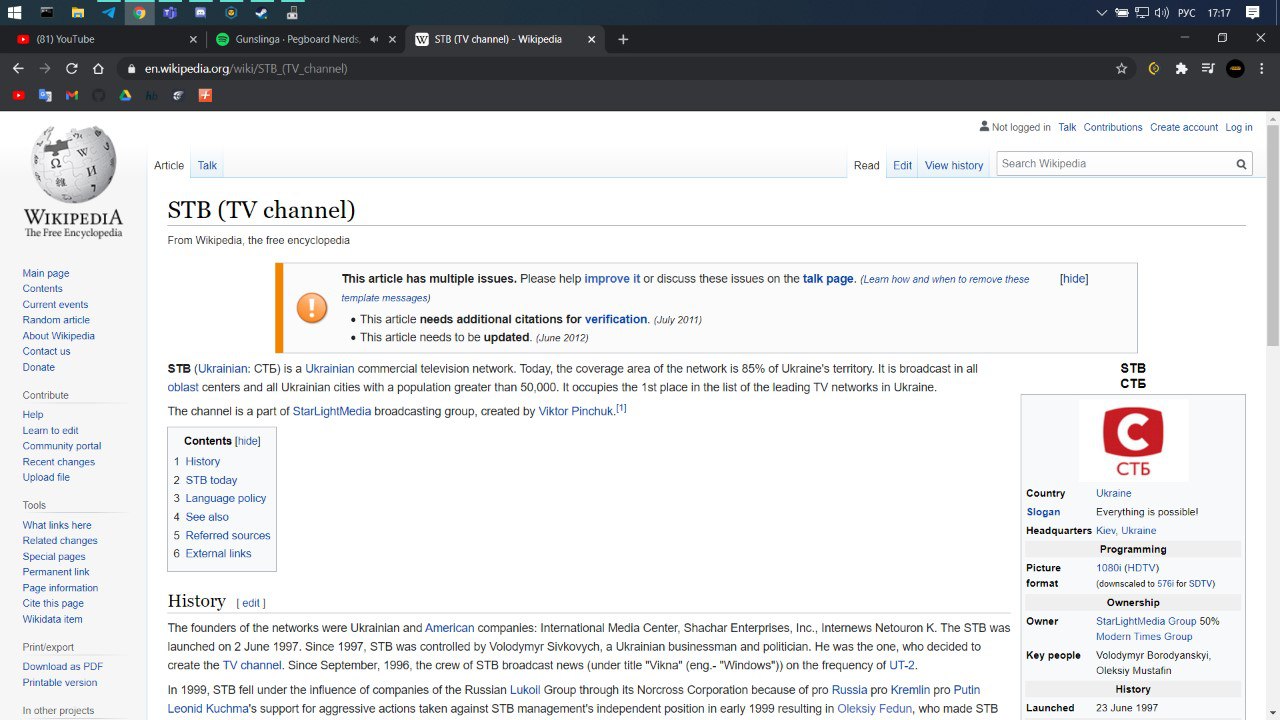Image resolution: width=1280 pixels, height=720 pixels.
Task: Open the browser home page
Action: (x=98, y=69)
